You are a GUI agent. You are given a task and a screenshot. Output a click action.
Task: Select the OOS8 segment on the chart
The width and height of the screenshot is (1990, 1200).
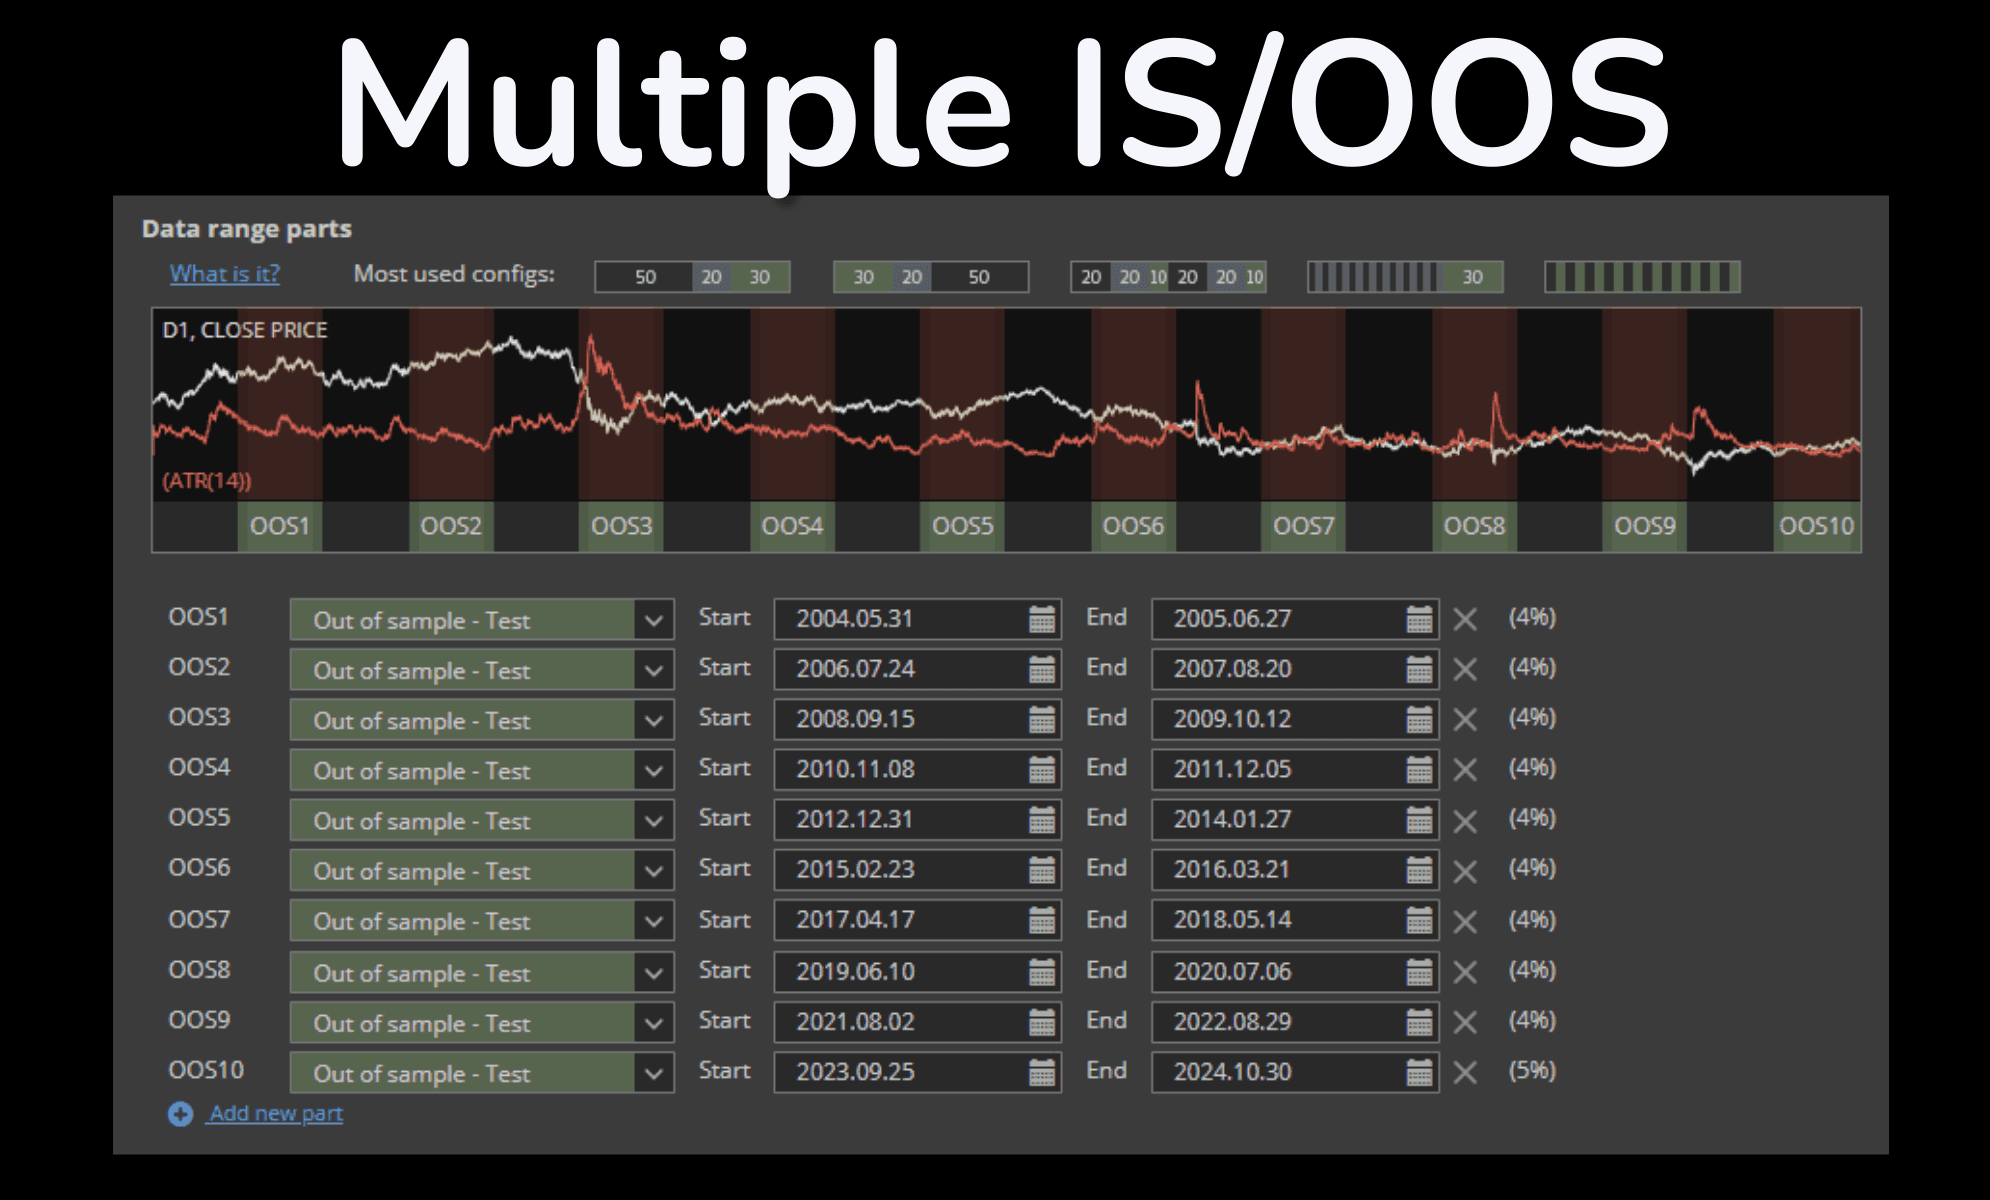(x=1474, y=526)
